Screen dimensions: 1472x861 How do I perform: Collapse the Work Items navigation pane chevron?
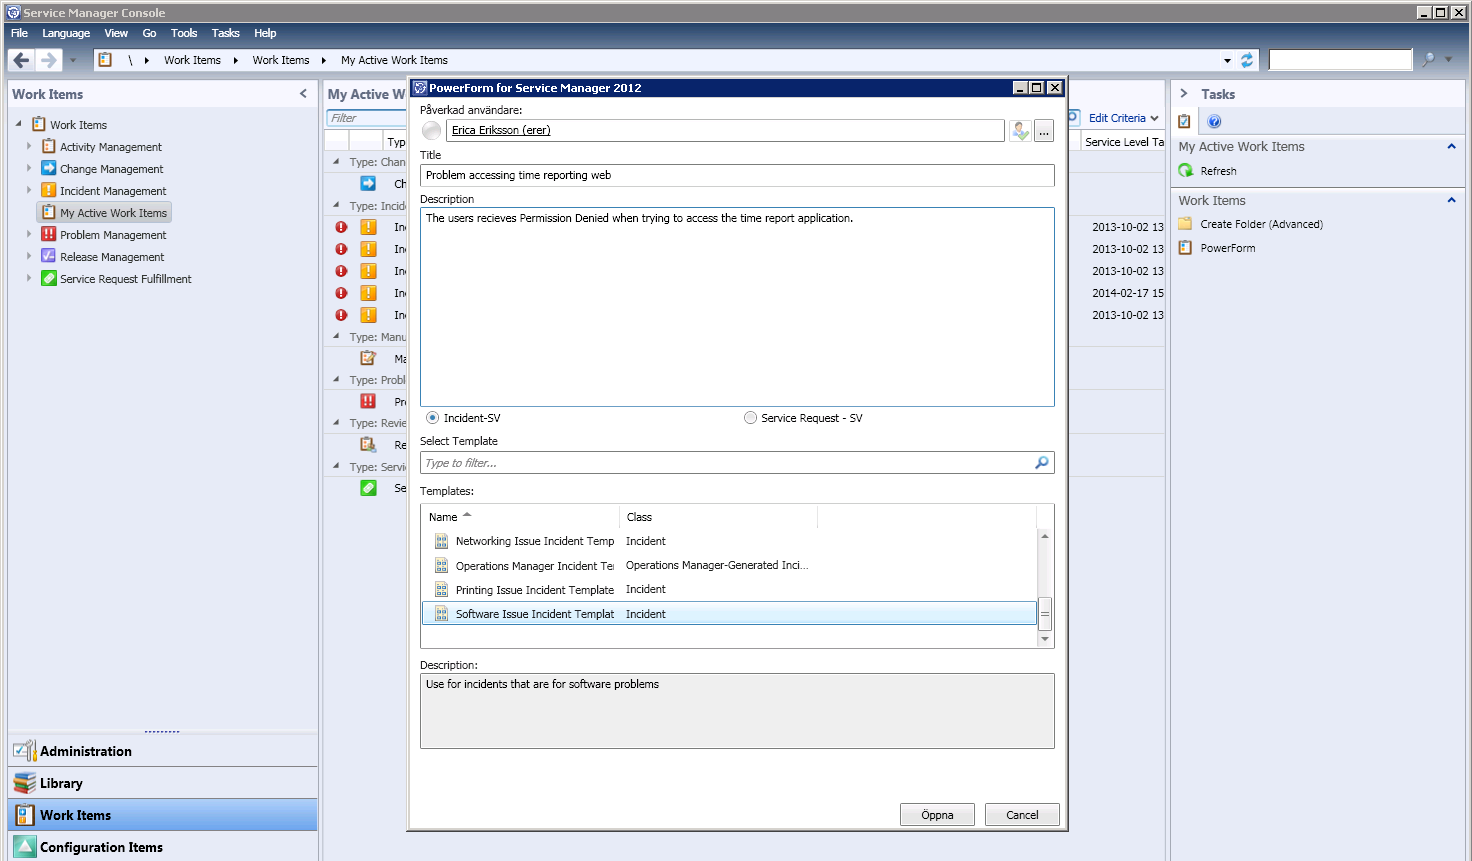[x=303, y=94]
